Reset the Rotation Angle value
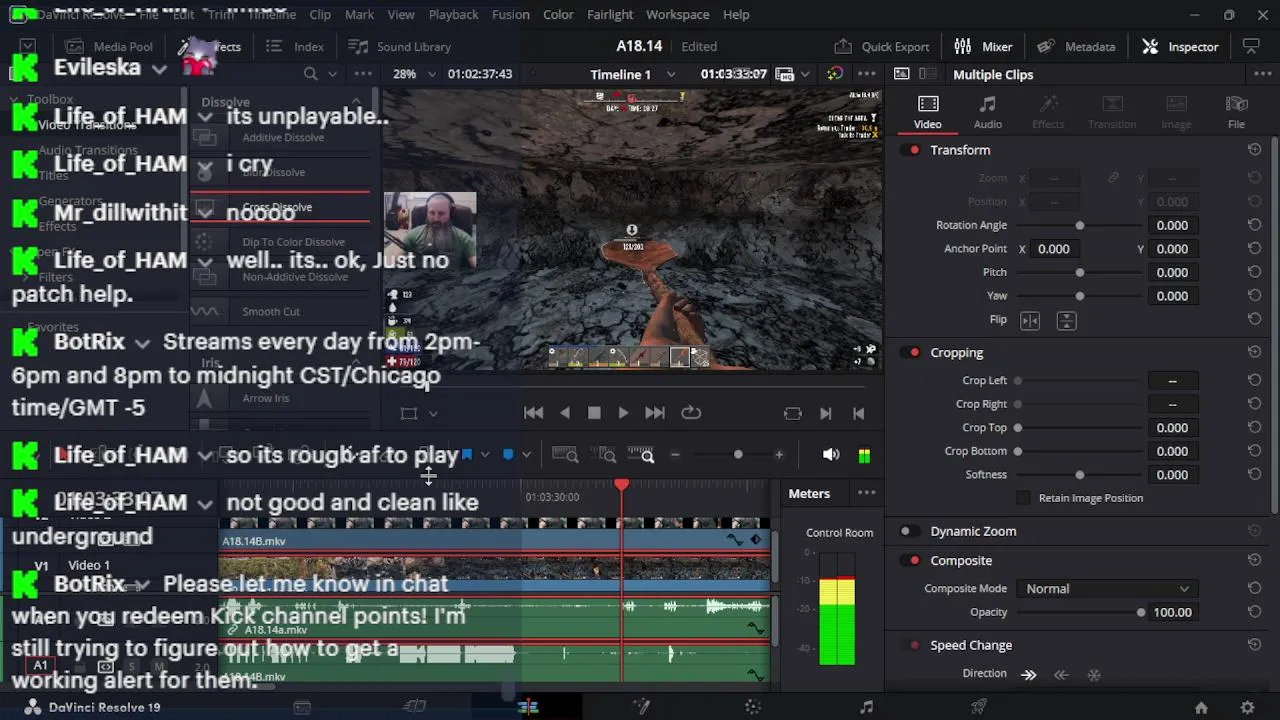The width and height of the screenshot is (1280, 720). click(x=1254, y=225)
